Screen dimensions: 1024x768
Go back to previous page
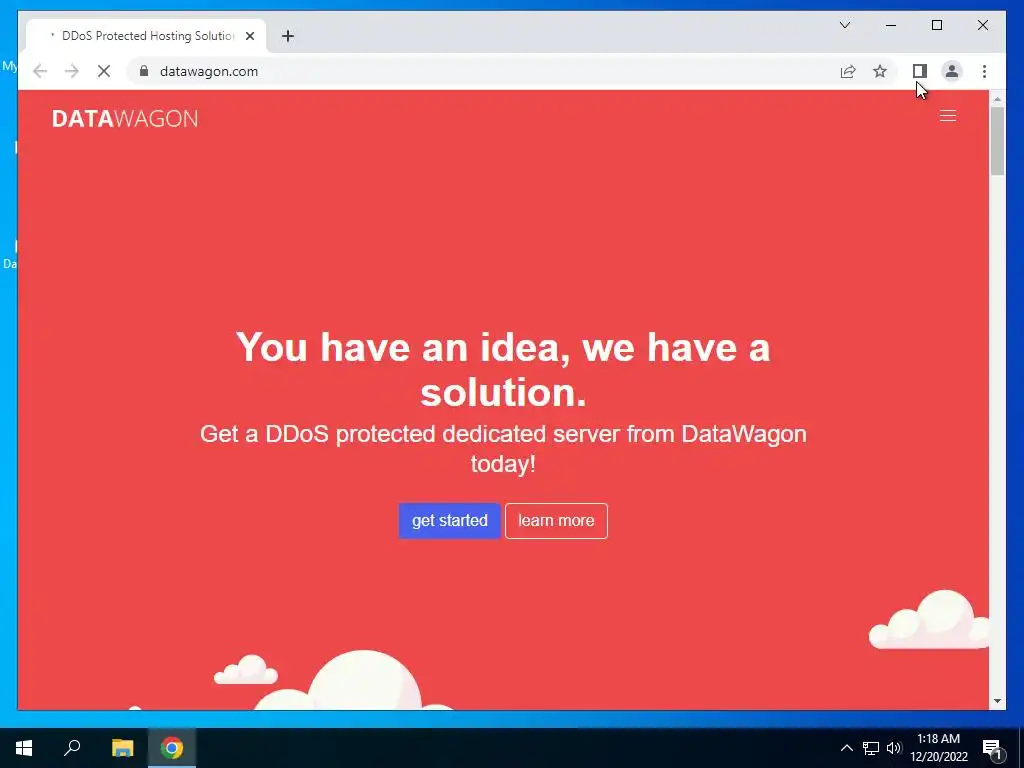pyautogui.click(x=40, y=71)
